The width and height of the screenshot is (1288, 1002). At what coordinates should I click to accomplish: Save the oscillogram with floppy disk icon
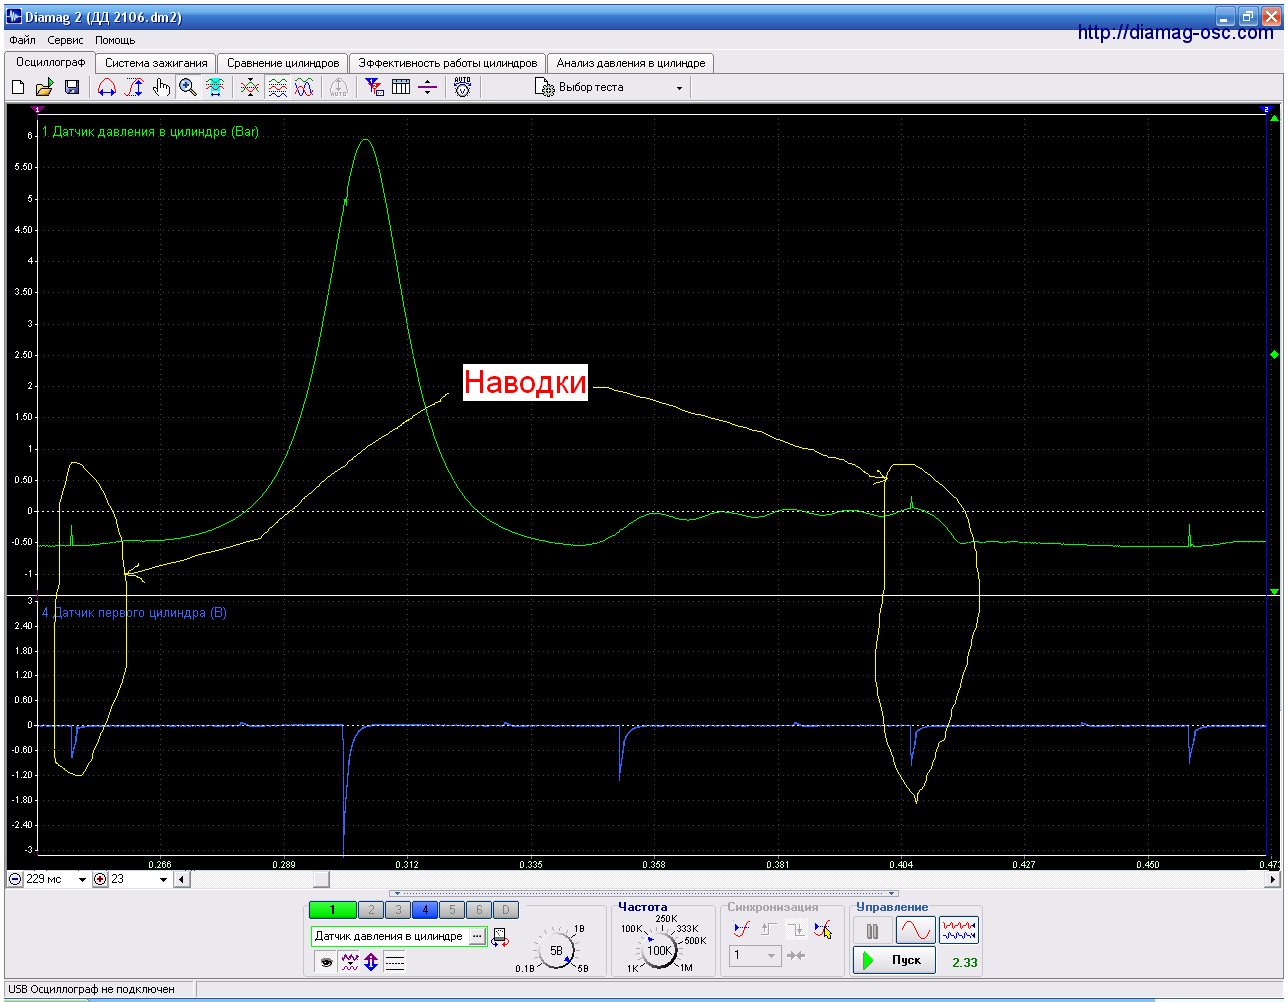[x=72, y=88]
